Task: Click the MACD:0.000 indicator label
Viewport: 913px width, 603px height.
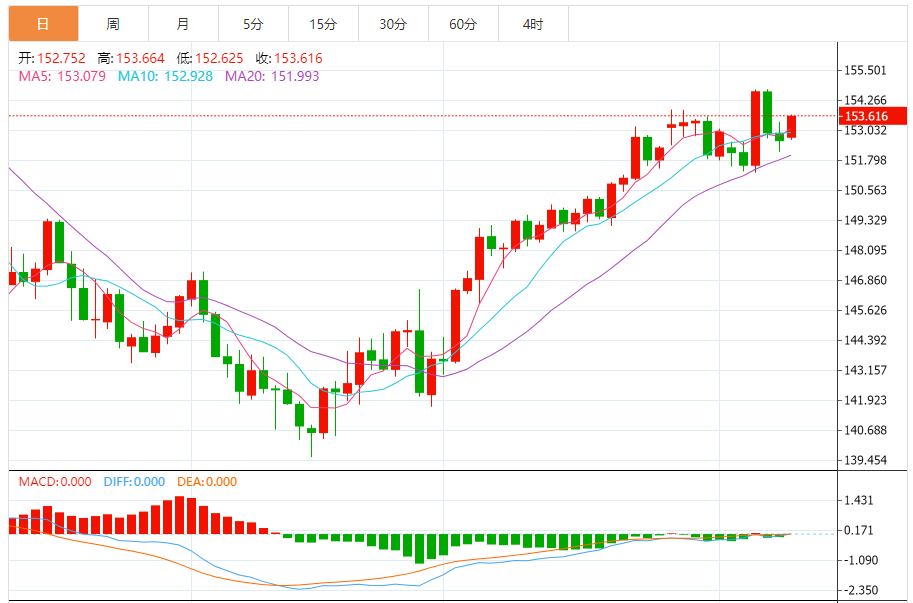Action: (x=55, y=482)
